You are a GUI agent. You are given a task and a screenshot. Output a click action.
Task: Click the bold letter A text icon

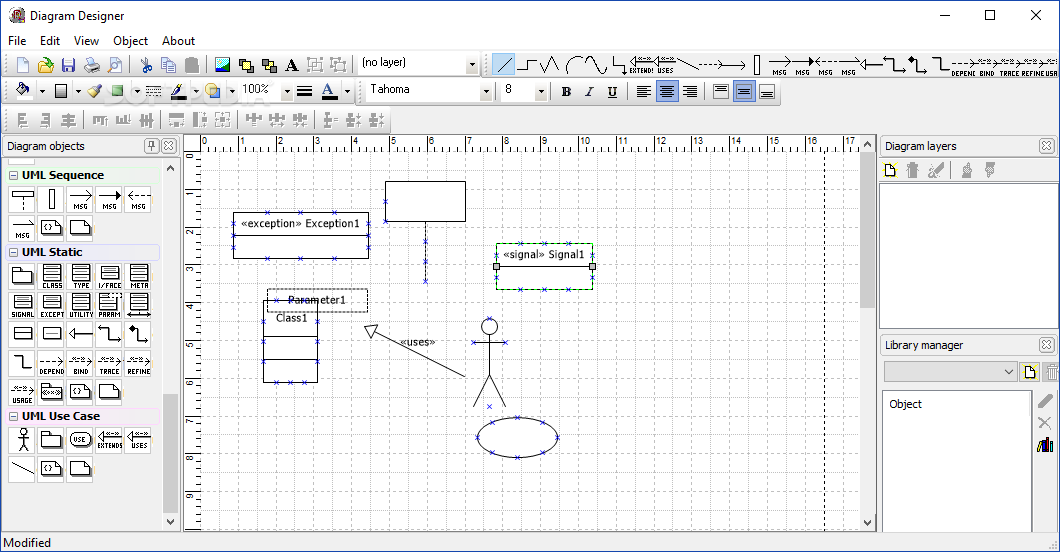pyautogui.click(x=291, y=65)
